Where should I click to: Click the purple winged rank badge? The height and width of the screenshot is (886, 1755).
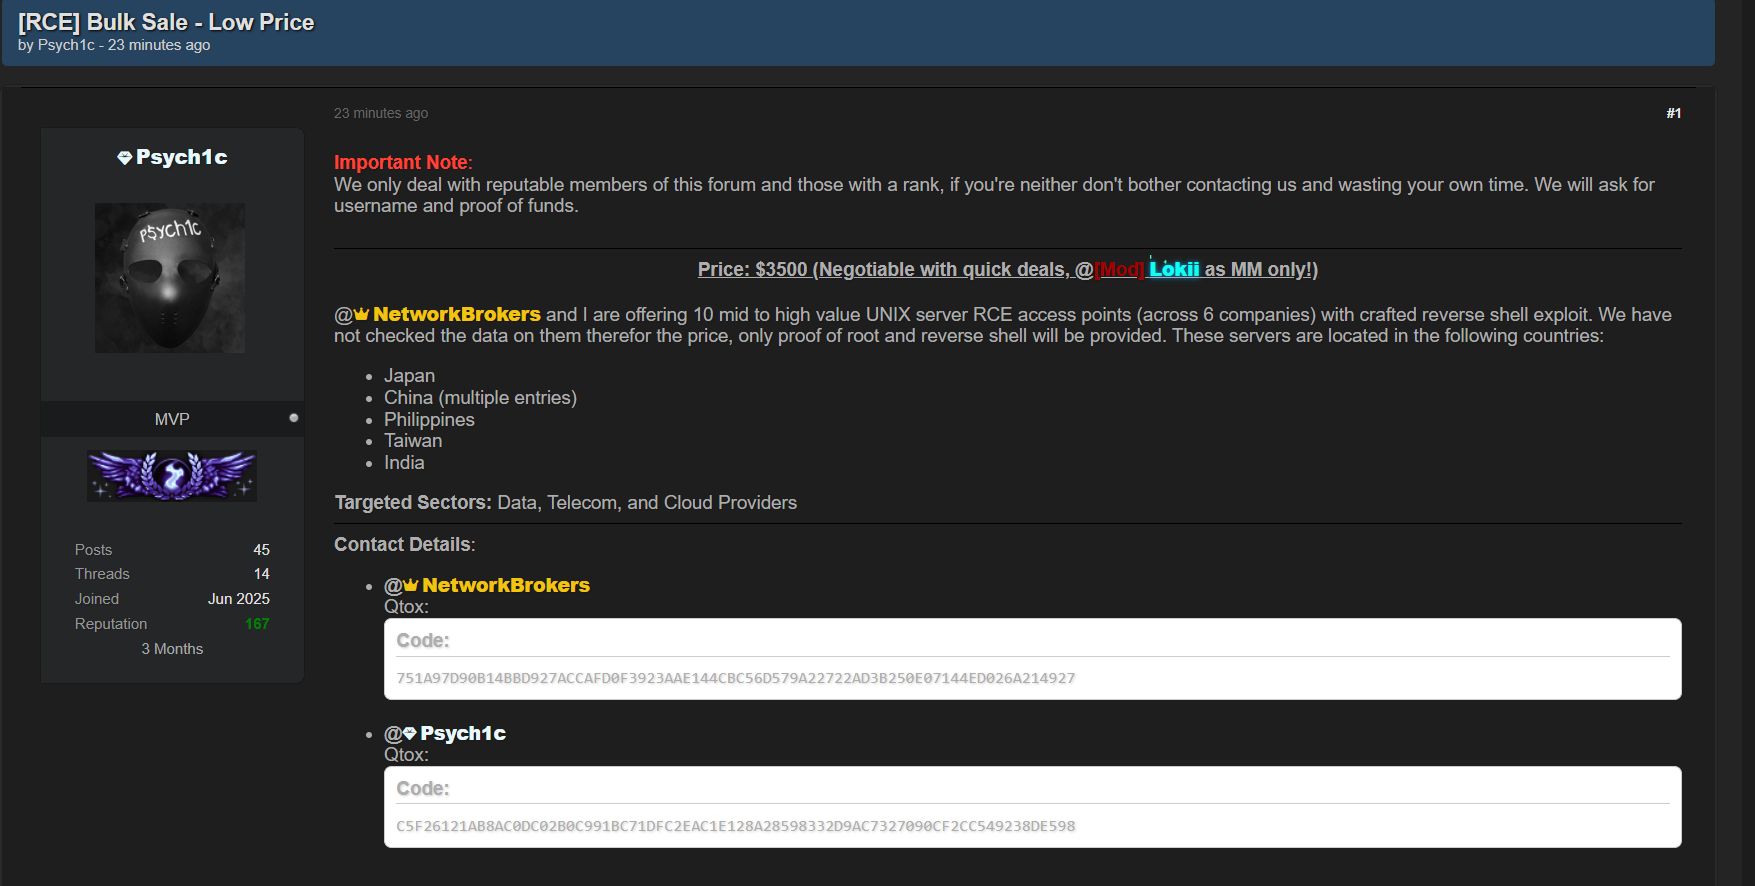[172, 476]
